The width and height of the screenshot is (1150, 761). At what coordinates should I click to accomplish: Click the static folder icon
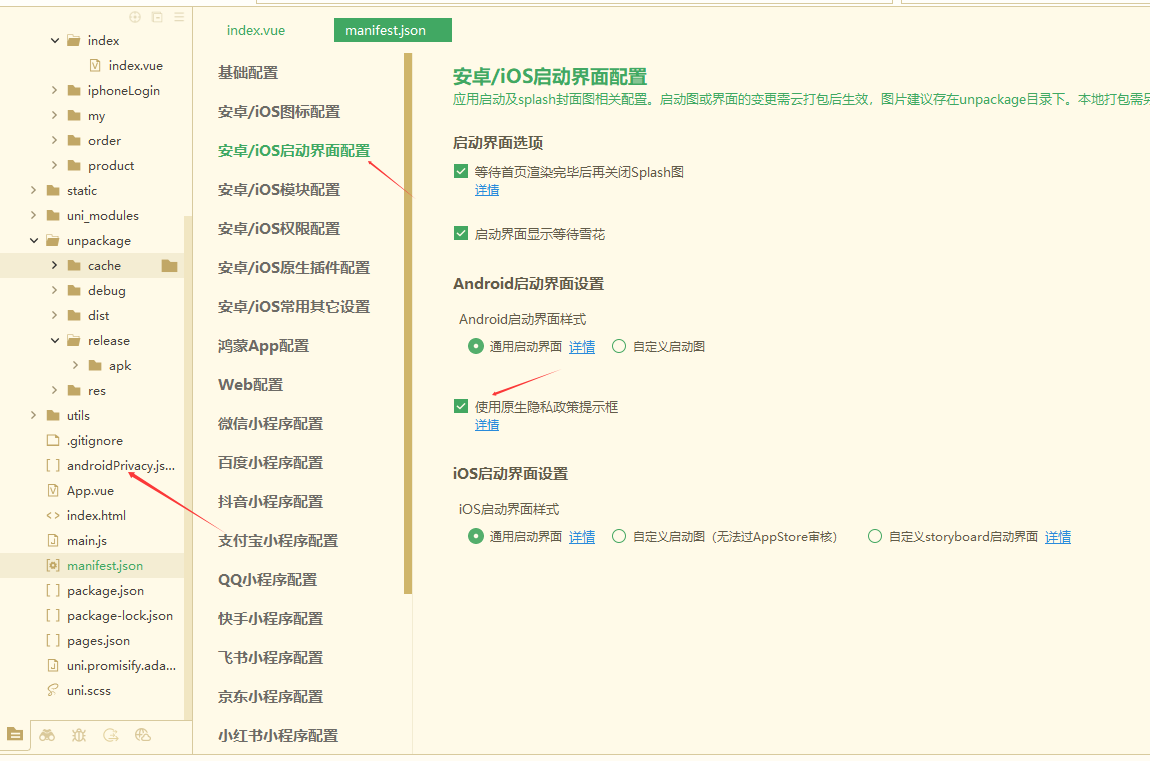53,191
